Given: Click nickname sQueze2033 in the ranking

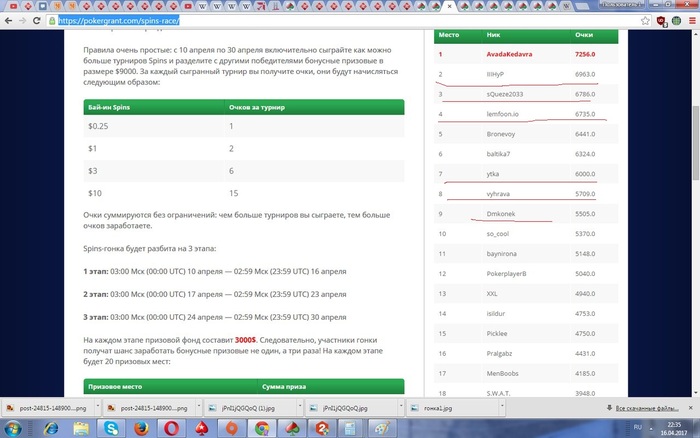Looking at the screenshot, I should (x=504, y=94).
